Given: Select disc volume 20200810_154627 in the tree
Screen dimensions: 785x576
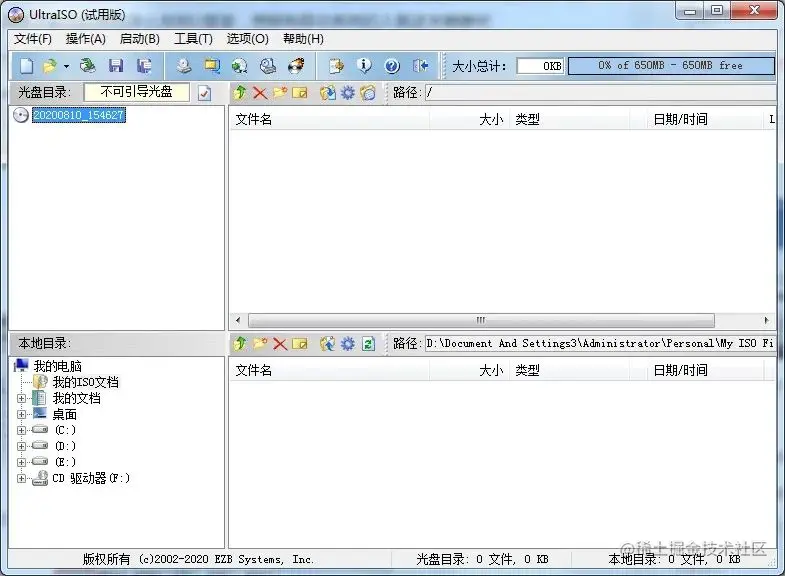Looking at the screenshot, I should click(x=79, y=115).
